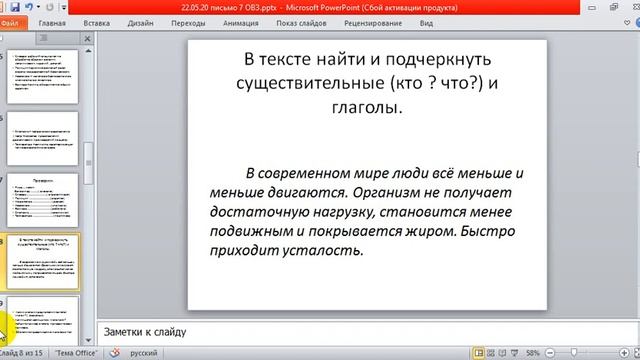
Task: Open the Переходы ribbon tab
Action: [188, 23]
